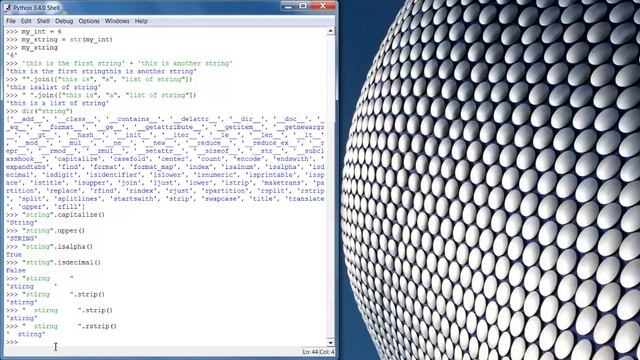This screenshot has width=640, height=360.
Task: Open the Options menu
Action: pyautogui.click(x=89, y=21)
